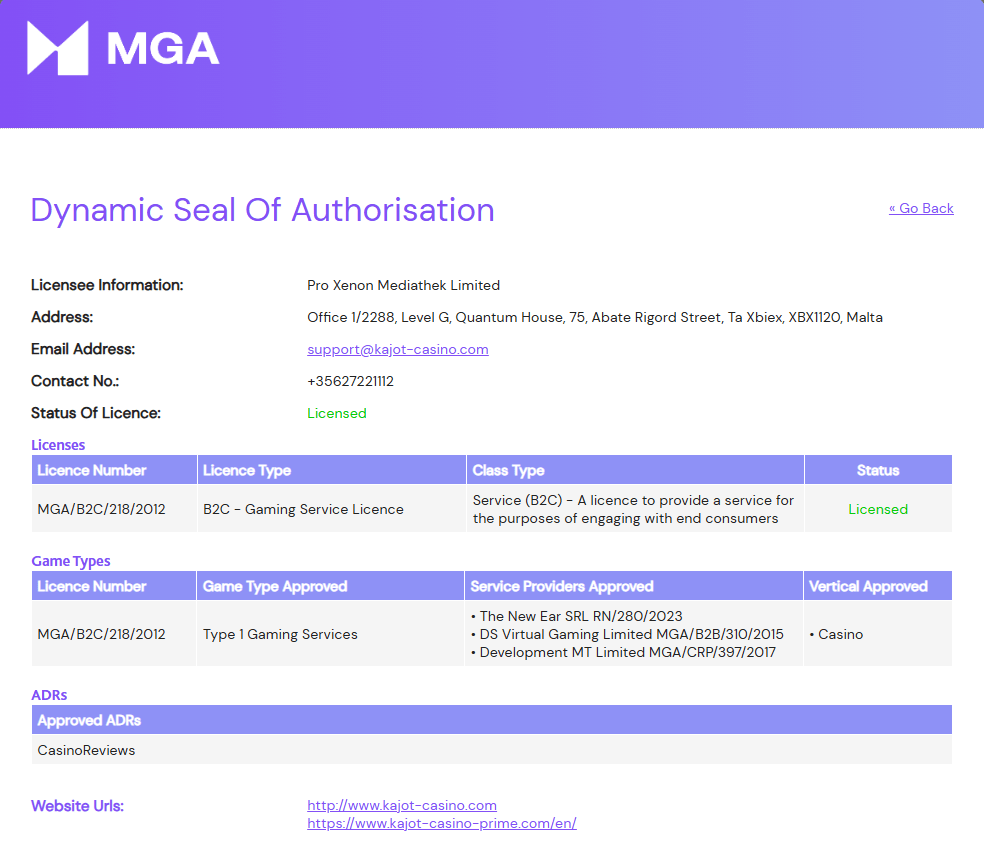Click the Game Type Approved column header

330,586
